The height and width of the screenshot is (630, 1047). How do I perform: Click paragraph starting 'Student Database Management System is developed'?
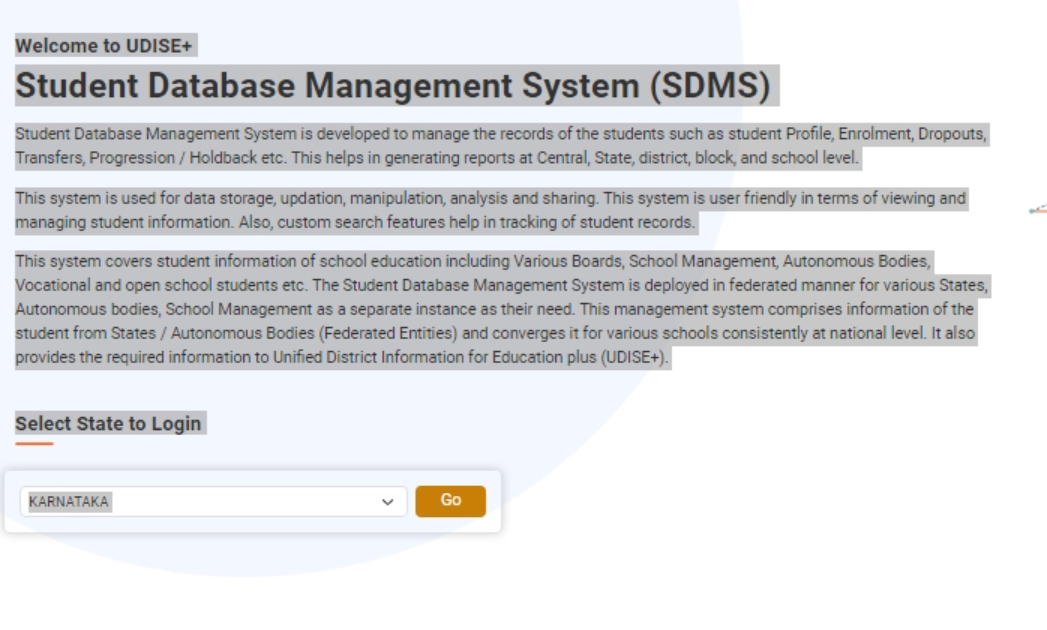501,146
